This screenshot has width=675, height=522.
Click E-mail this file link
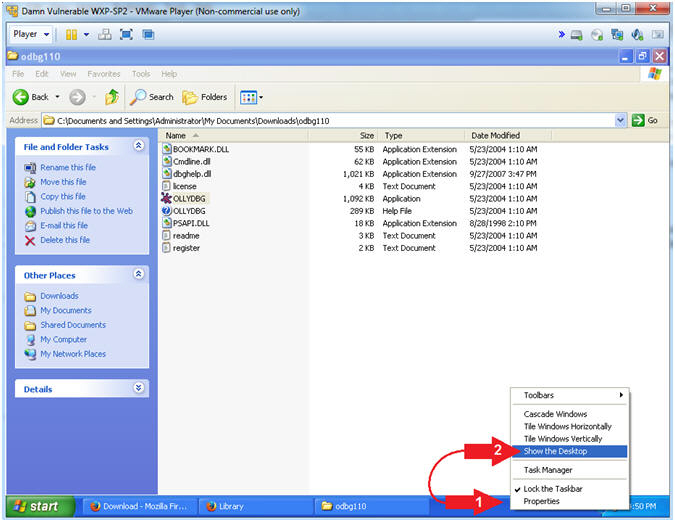coord(64,225)
